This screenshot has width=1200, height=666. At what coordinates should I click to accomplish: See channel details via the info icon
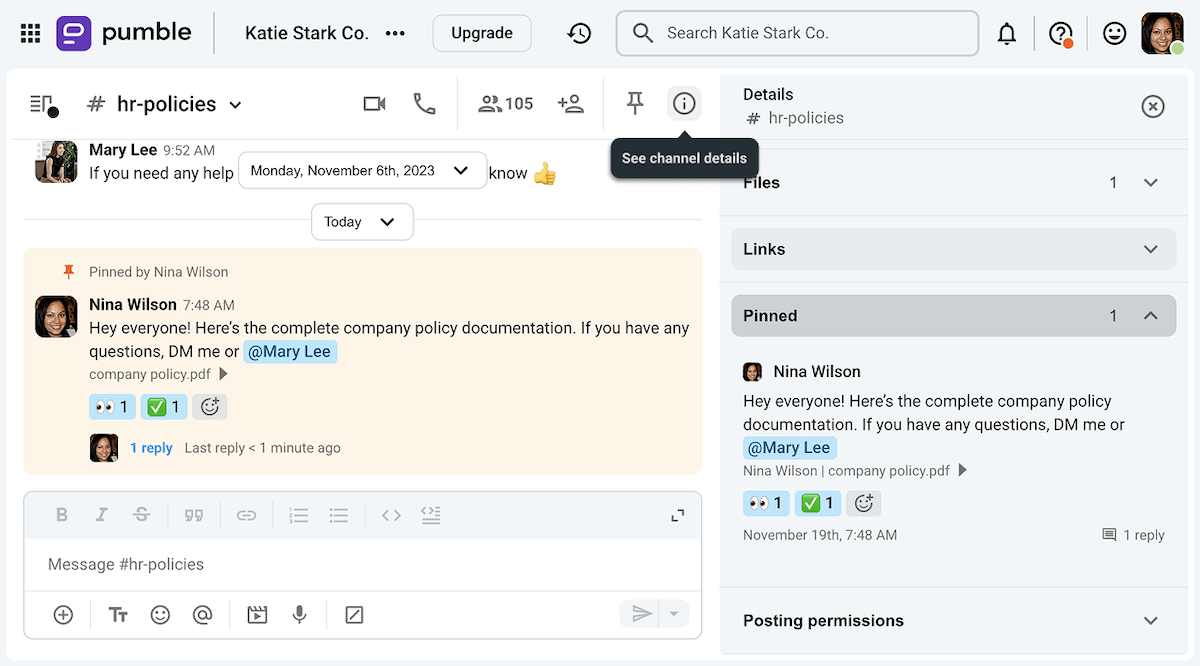[683, 103]
